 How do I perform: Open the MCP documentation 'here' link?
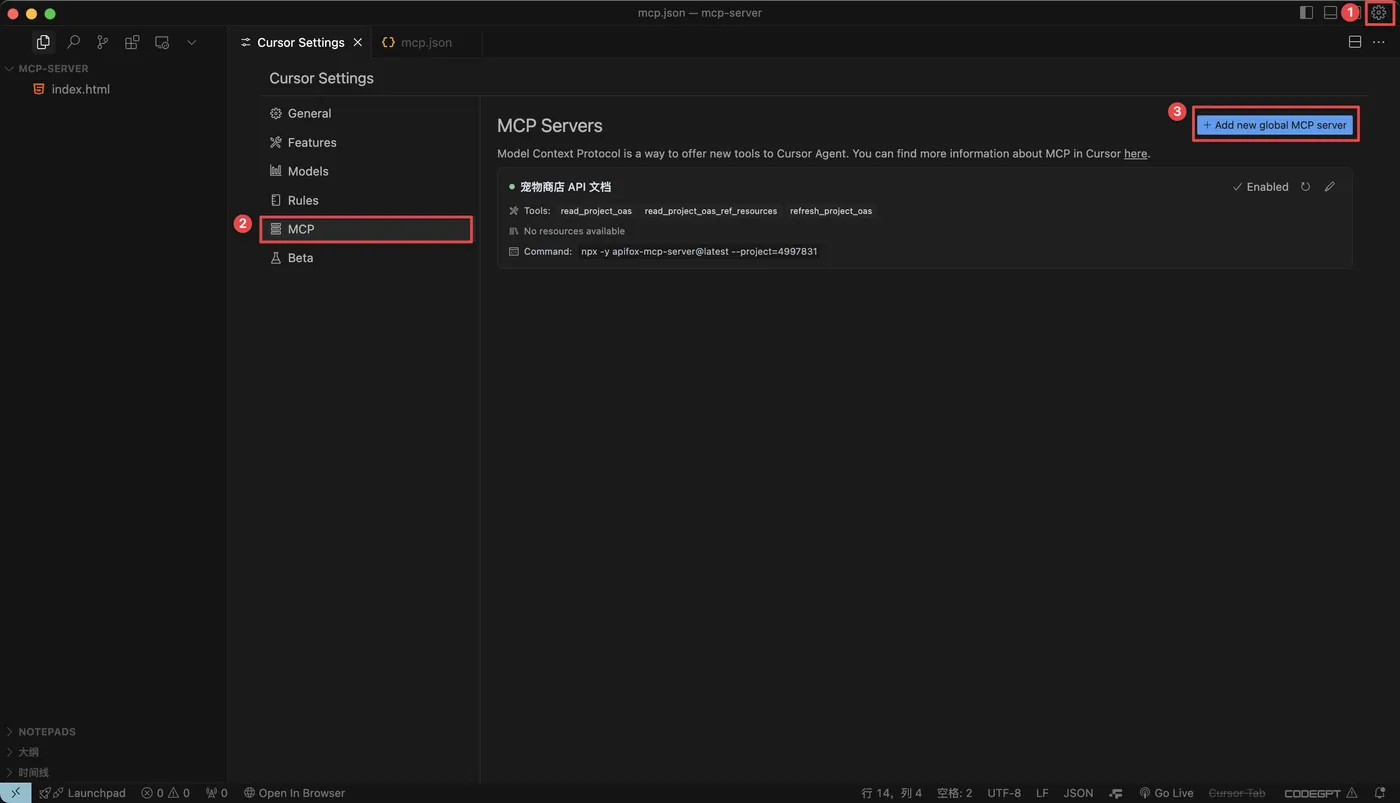(1135, 154)
